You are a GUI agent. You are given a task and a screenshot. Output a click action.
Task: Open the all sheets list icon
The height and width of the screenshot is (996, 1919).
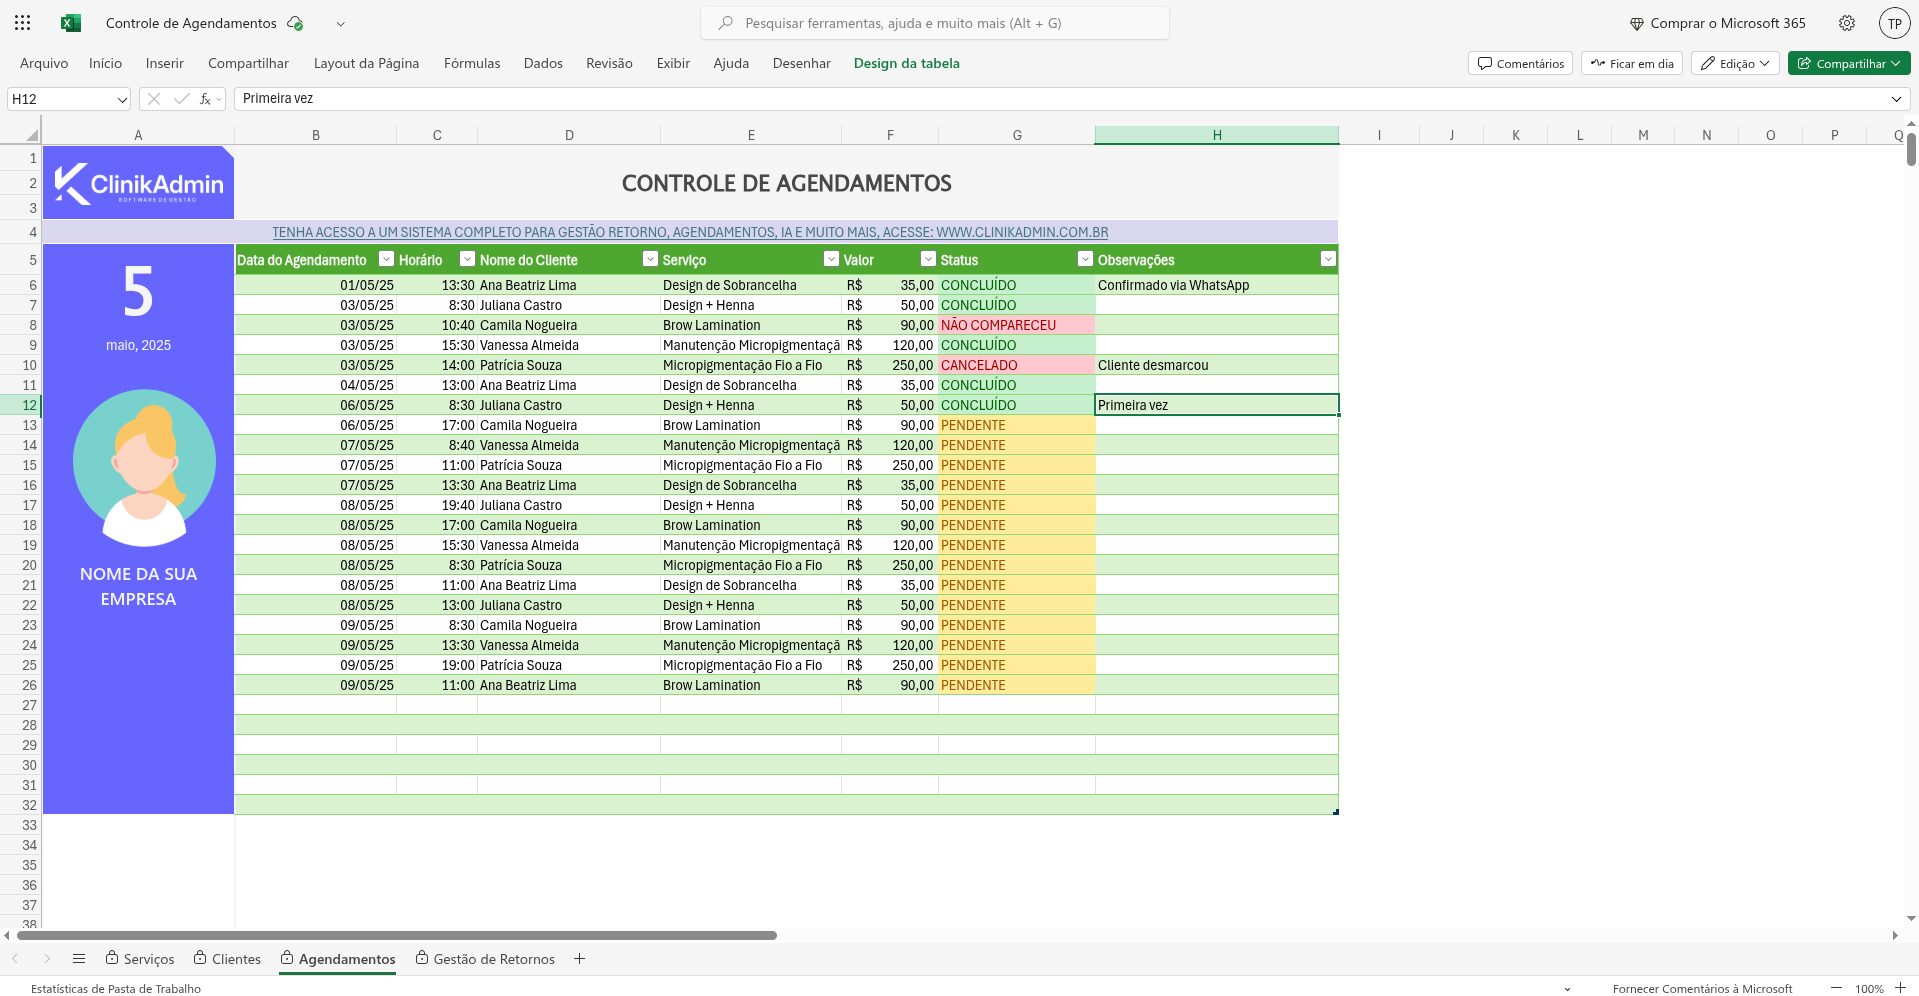click(x=79, y=958)
